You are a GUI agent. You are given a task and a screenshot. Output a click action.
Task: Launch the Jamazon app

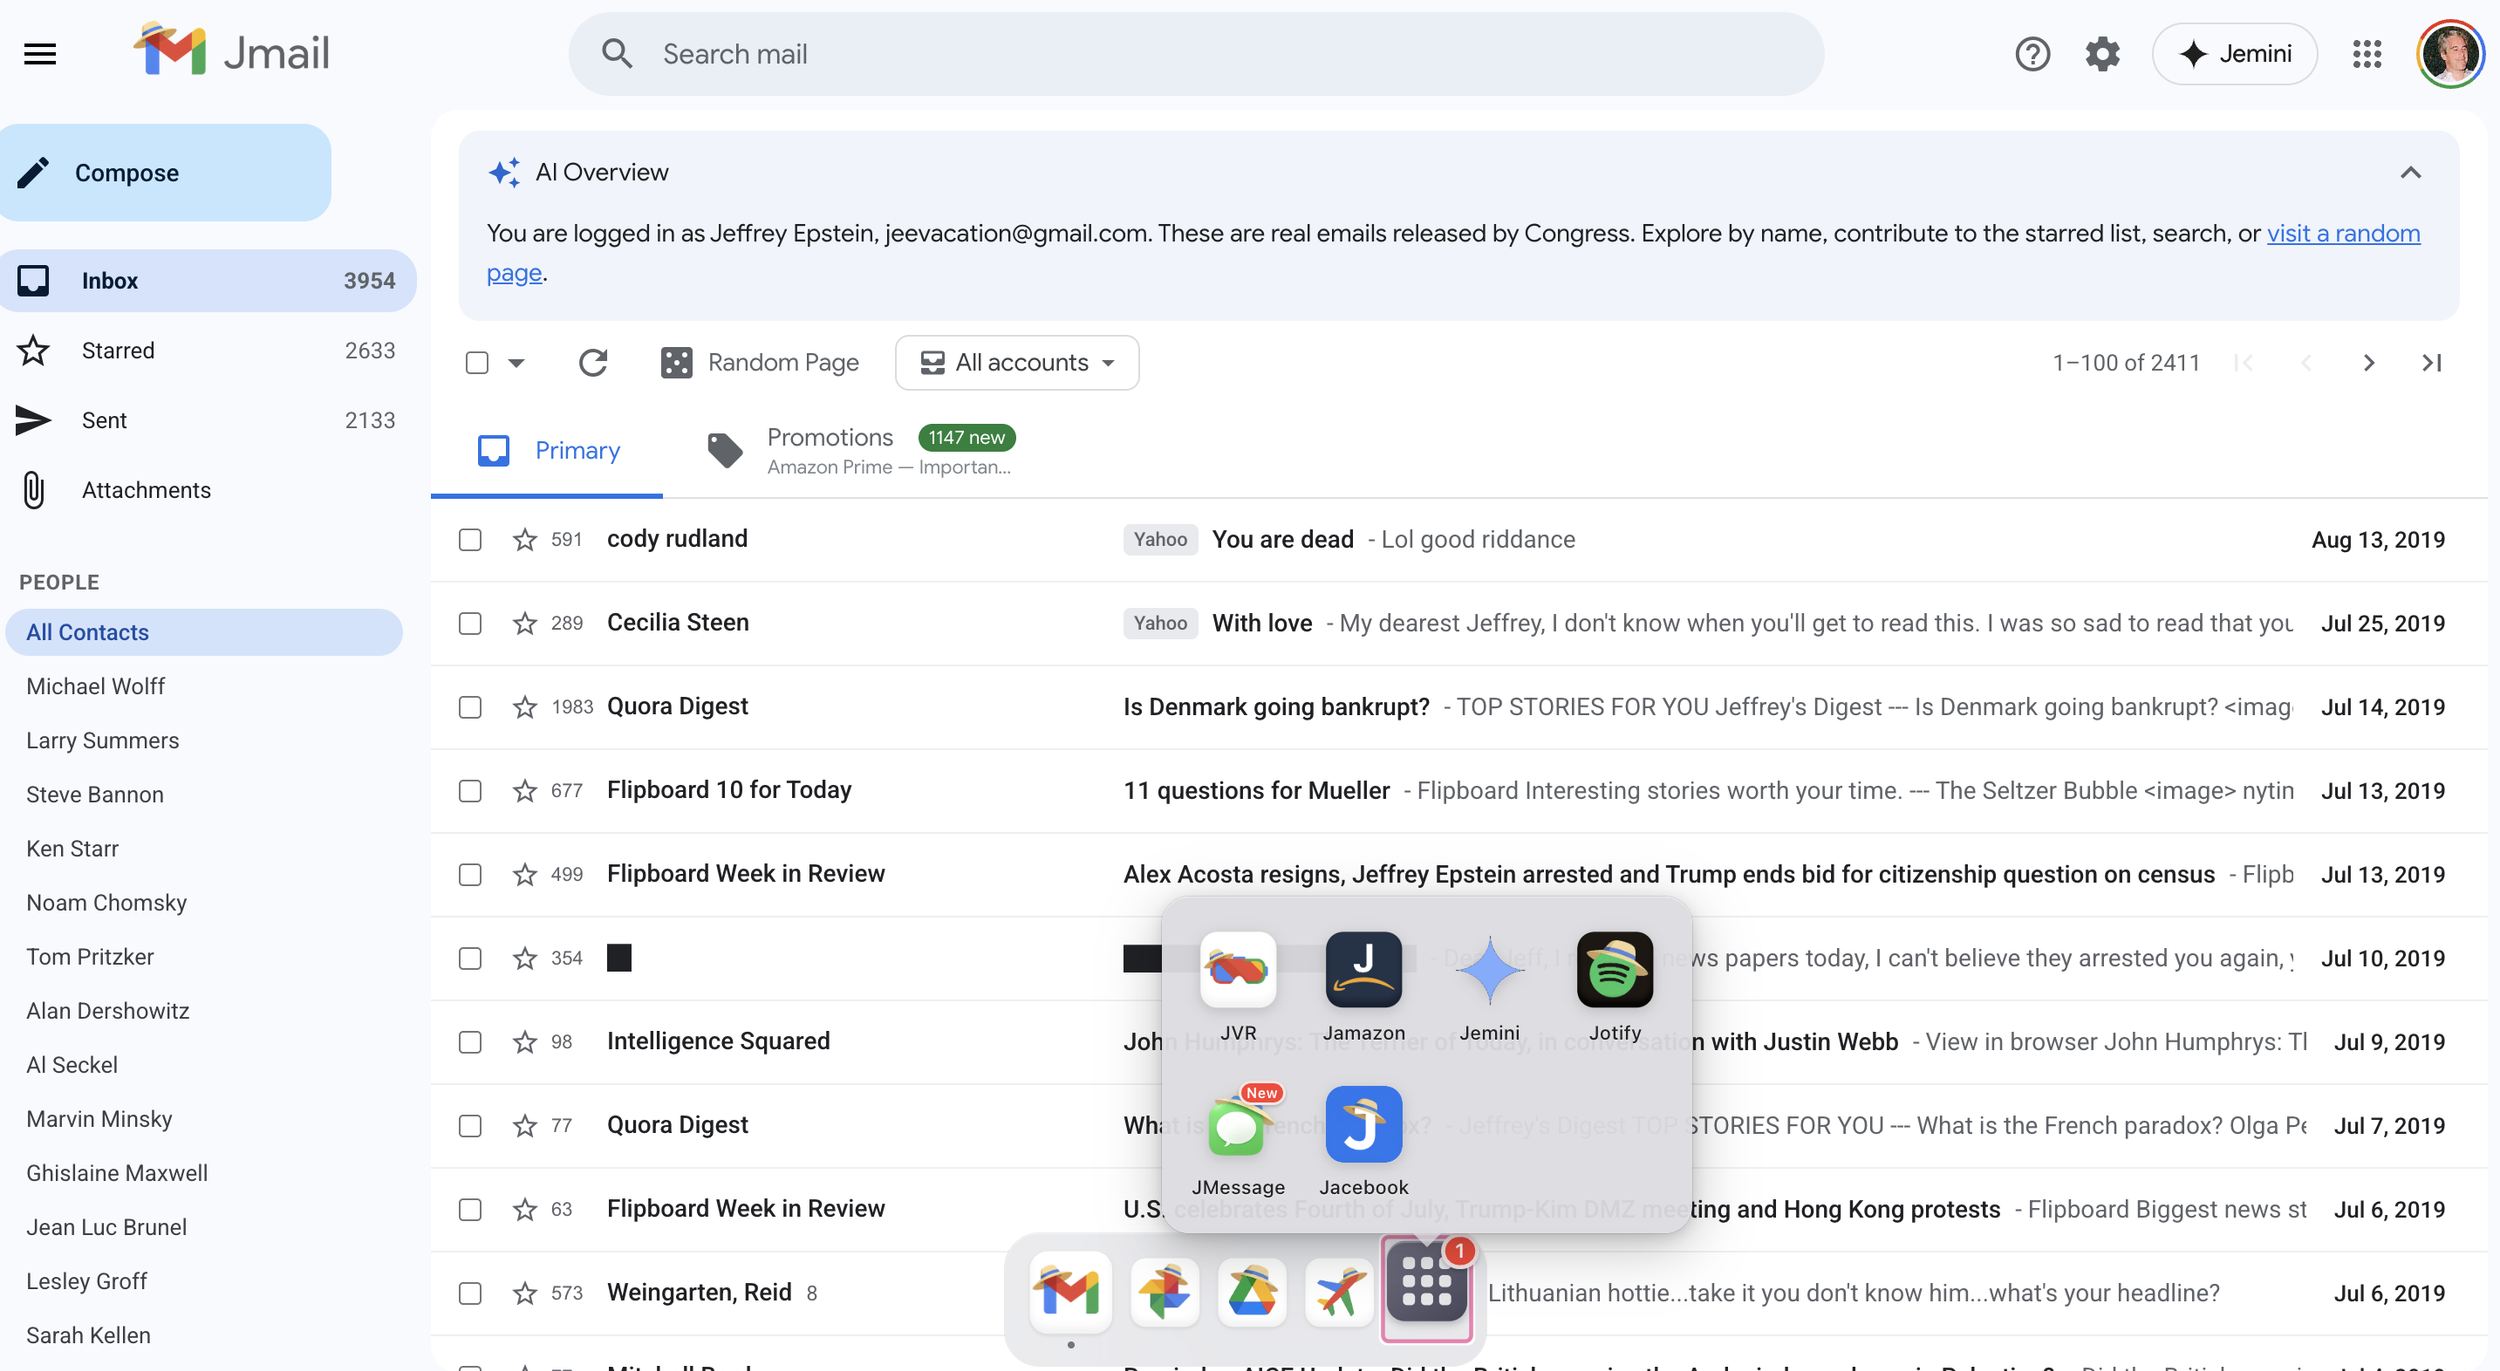[1363, 969]
